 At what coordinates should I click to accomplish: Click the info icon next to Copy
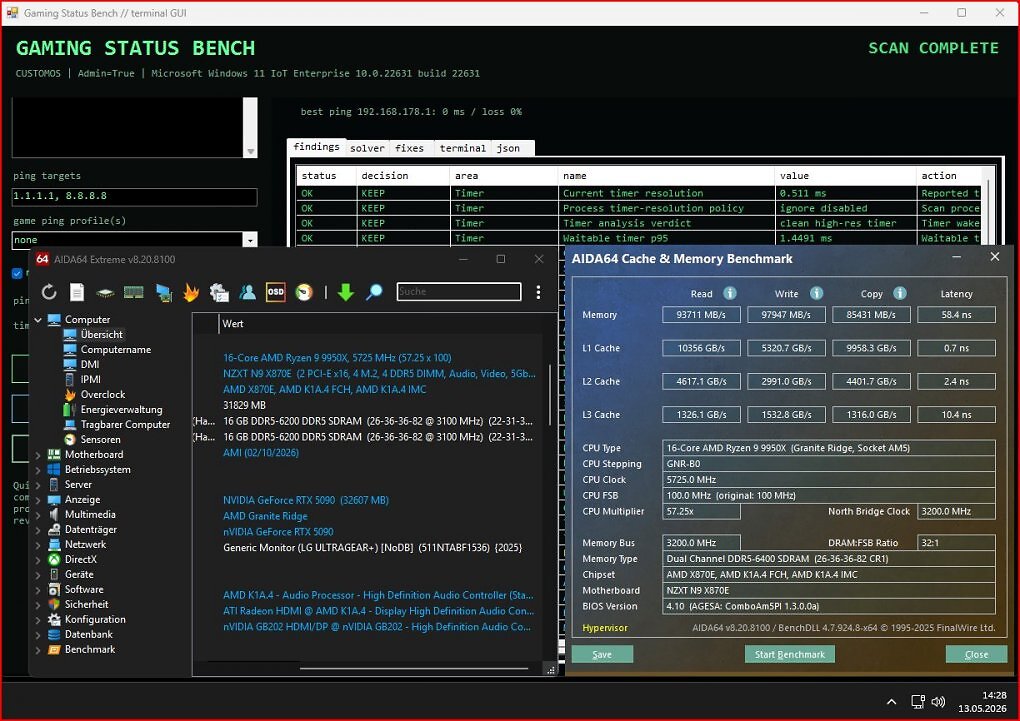coord(900,293)
